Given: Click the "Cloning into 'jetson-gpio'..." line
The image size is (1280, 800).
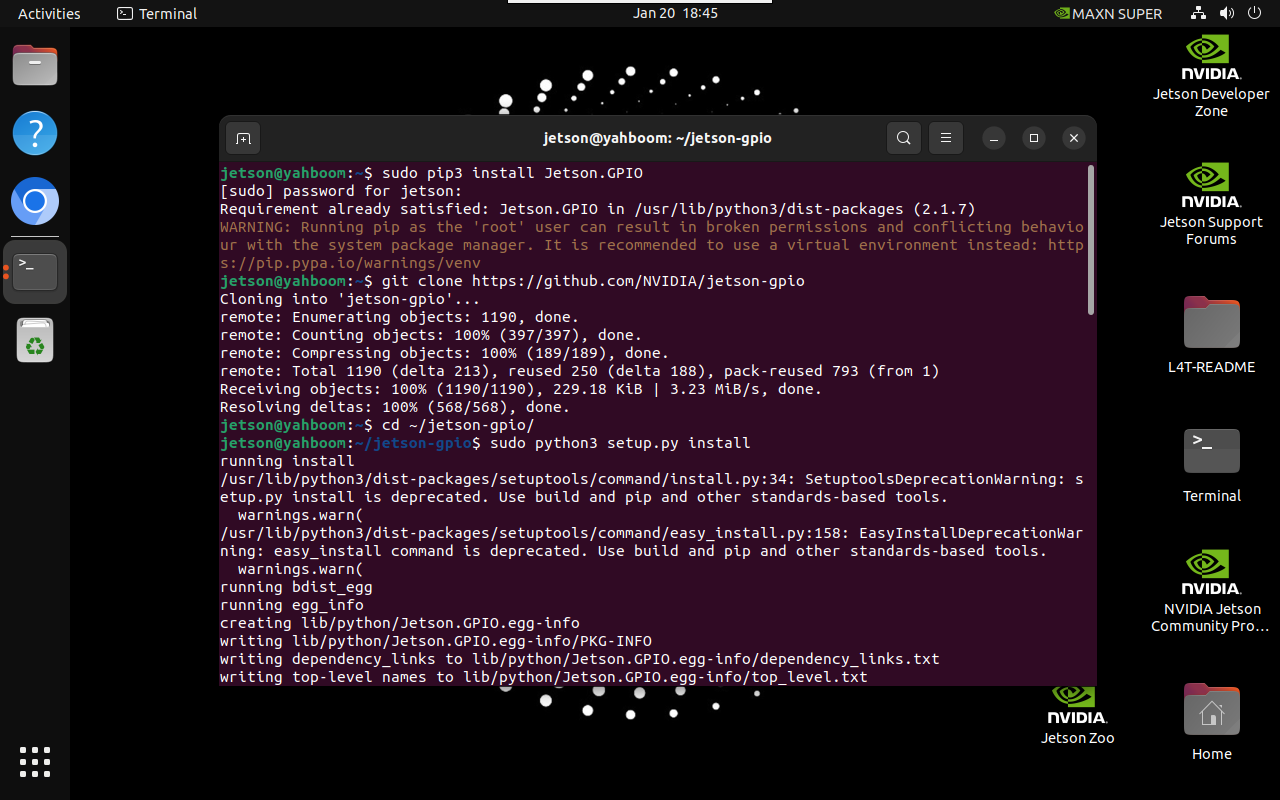Looking at the screenshot, I should (x=350, y=299).
